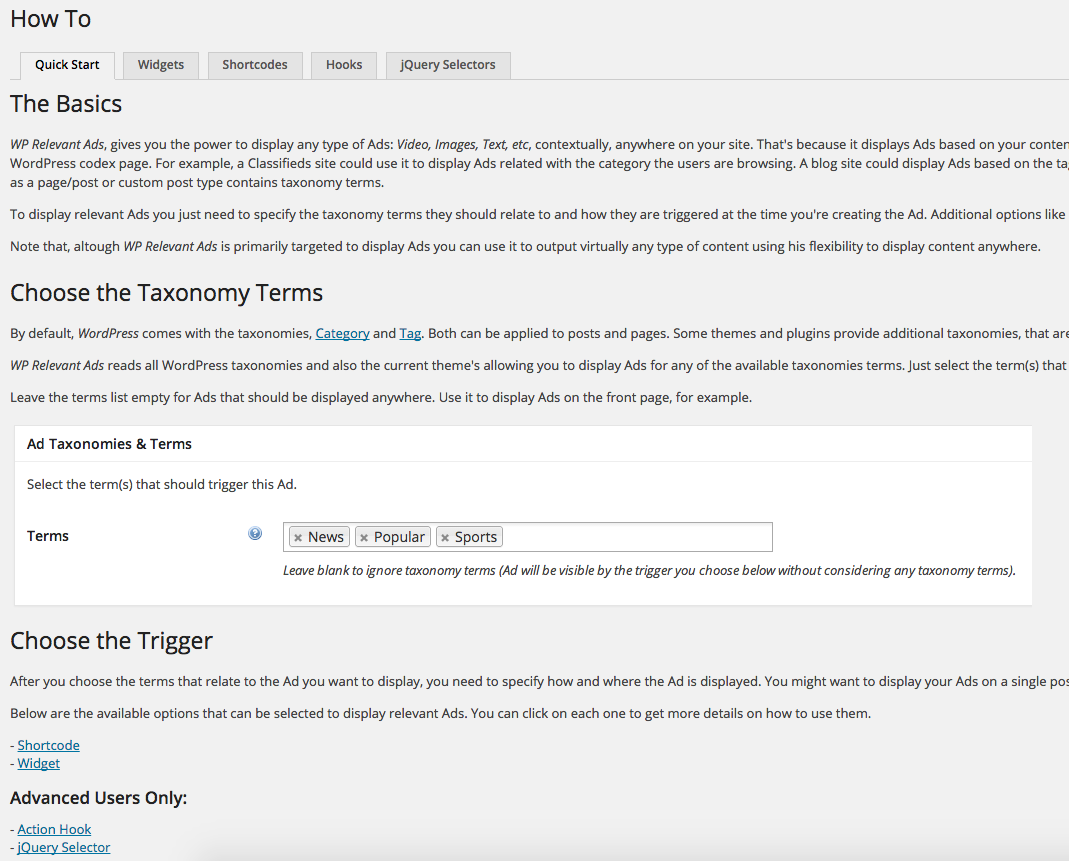Open the jQuery Selector link
1069x861 pixels.
coord(63,847)
